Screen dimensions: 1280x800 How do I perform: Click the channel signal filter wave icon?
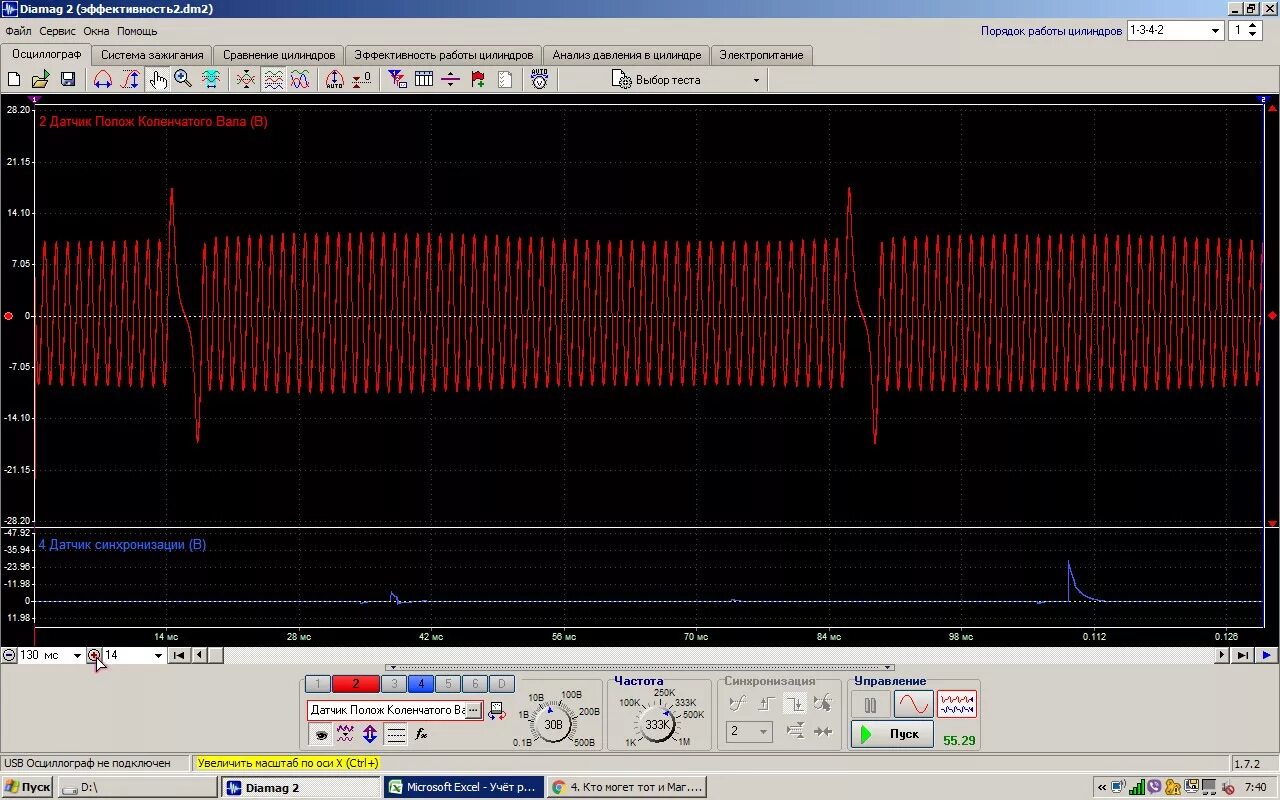coord(345,734)
